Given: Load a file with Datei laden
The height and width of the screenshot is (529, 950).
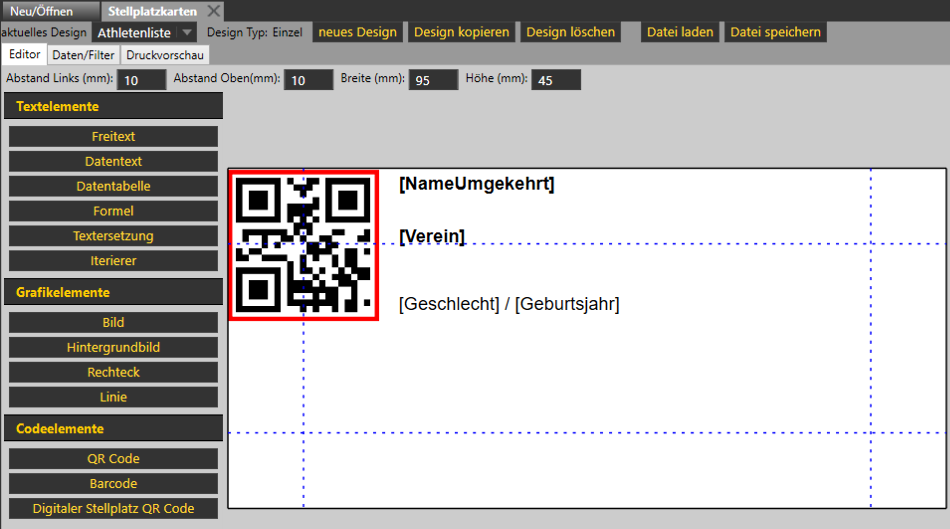Looking at the screenshot, I should pyautogui.click(x=680, y=32).
